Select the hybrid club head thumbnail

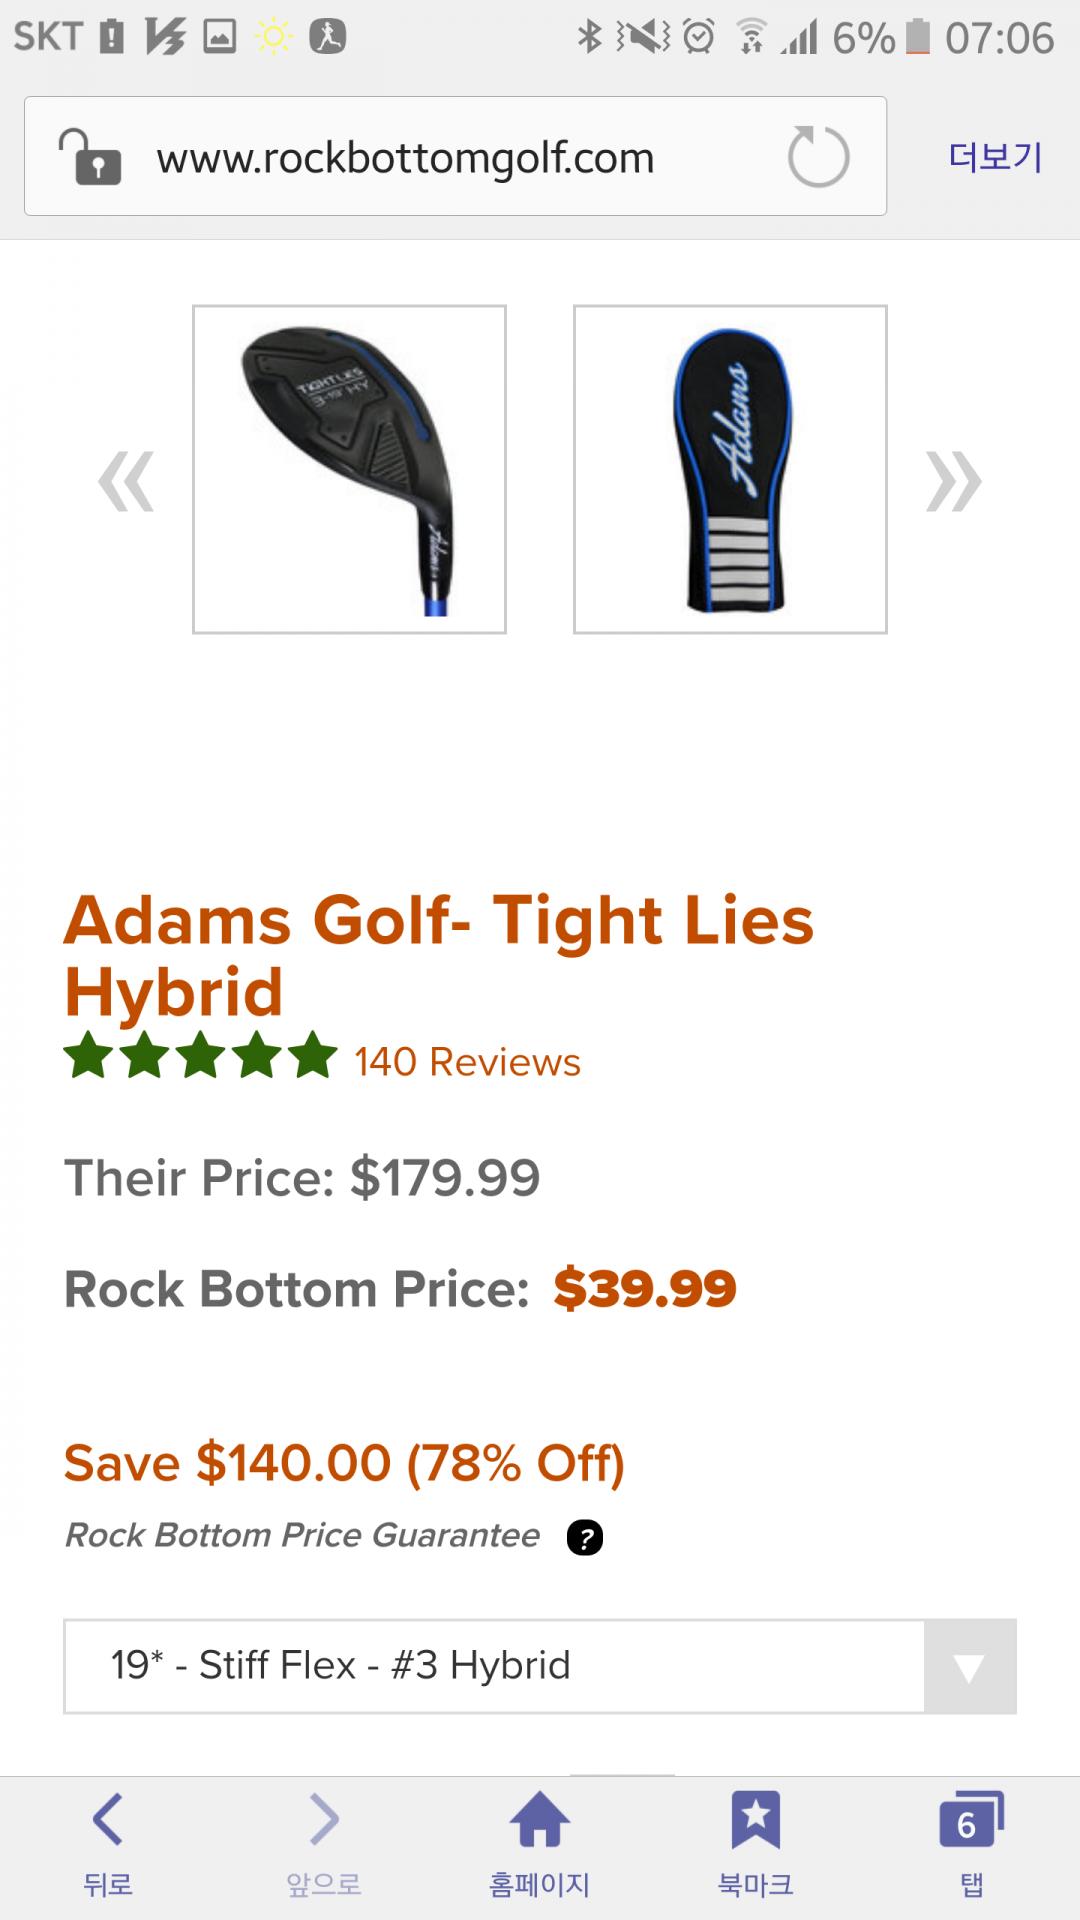[x=349, y=469]
